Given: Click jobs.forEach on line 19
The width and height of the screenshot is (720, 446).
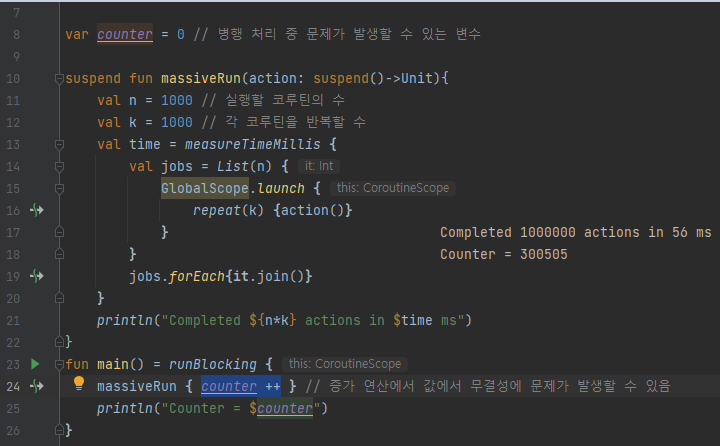Looking at the screenshot, I should tap(177, 277).
